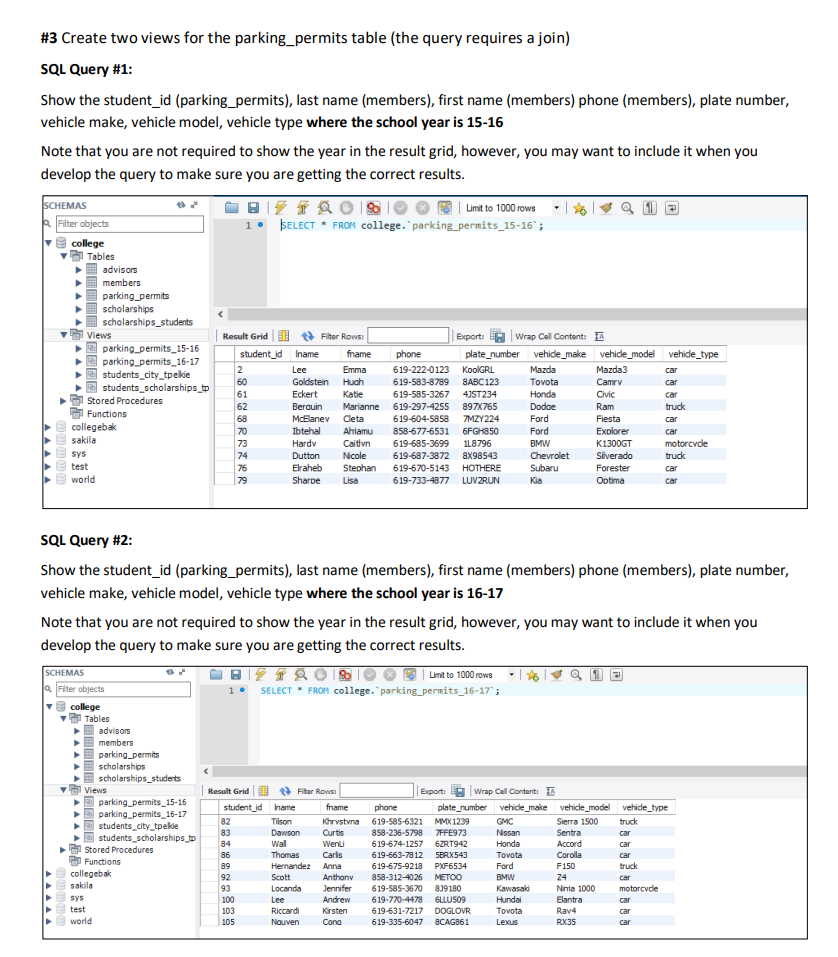Screen dimensions: 838x957
Task: Execute current statement icon in 15-16 query window
Action: tap(303, 208)
